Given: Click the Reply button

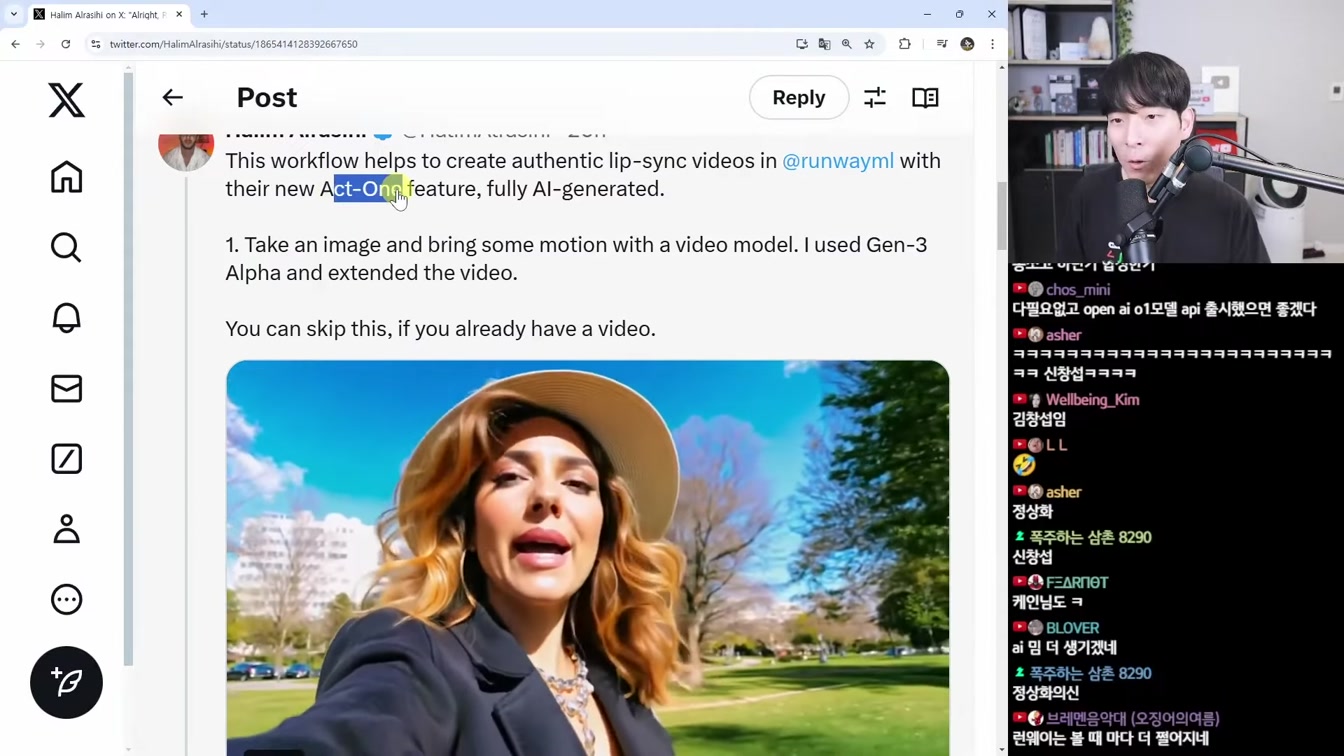Looking at the screenshot, I should pyautogui.click(x=799, y=97).
